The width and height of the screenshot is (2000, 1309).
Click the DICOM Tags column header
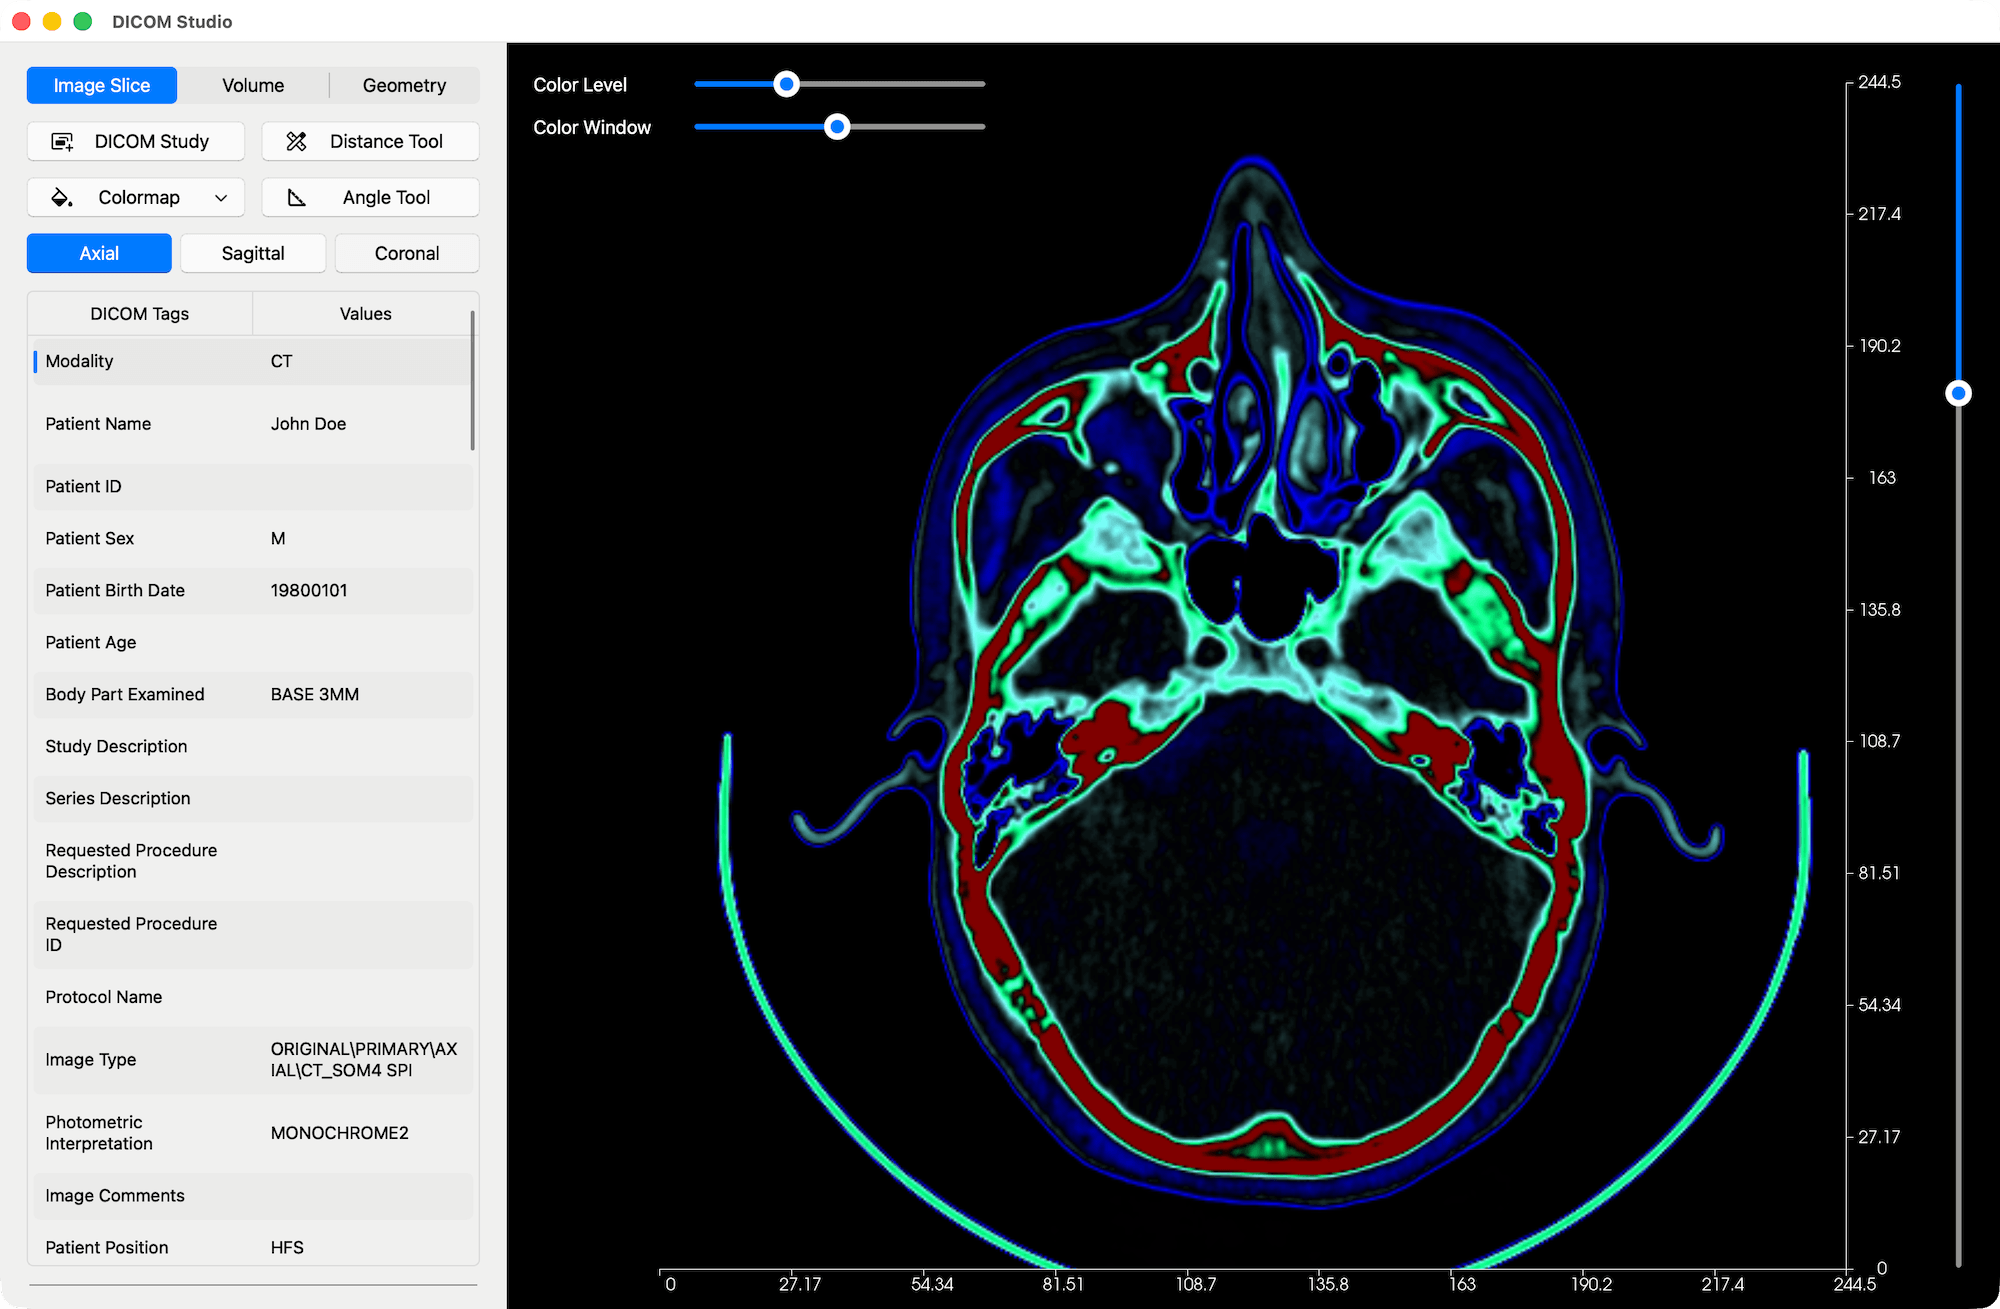(139, 313)
